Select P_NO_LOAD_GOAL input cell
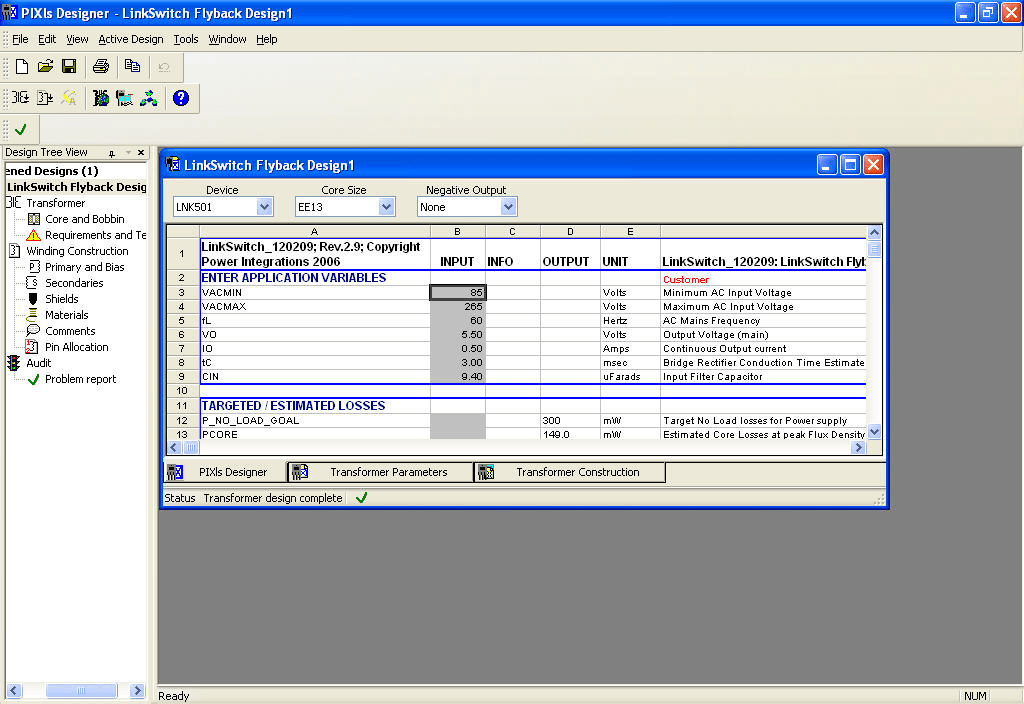 (x=457, y=421)
